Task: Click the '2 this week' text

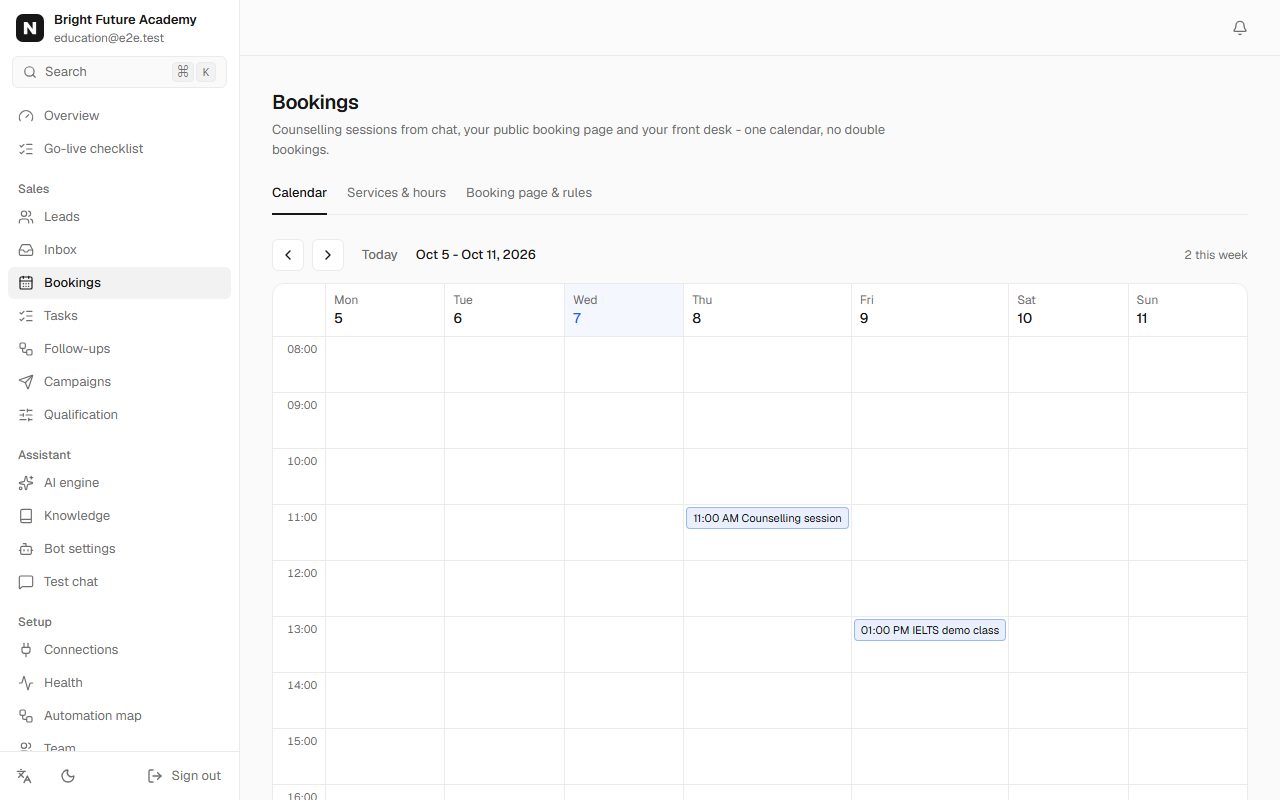Action: click(1216, 255)
